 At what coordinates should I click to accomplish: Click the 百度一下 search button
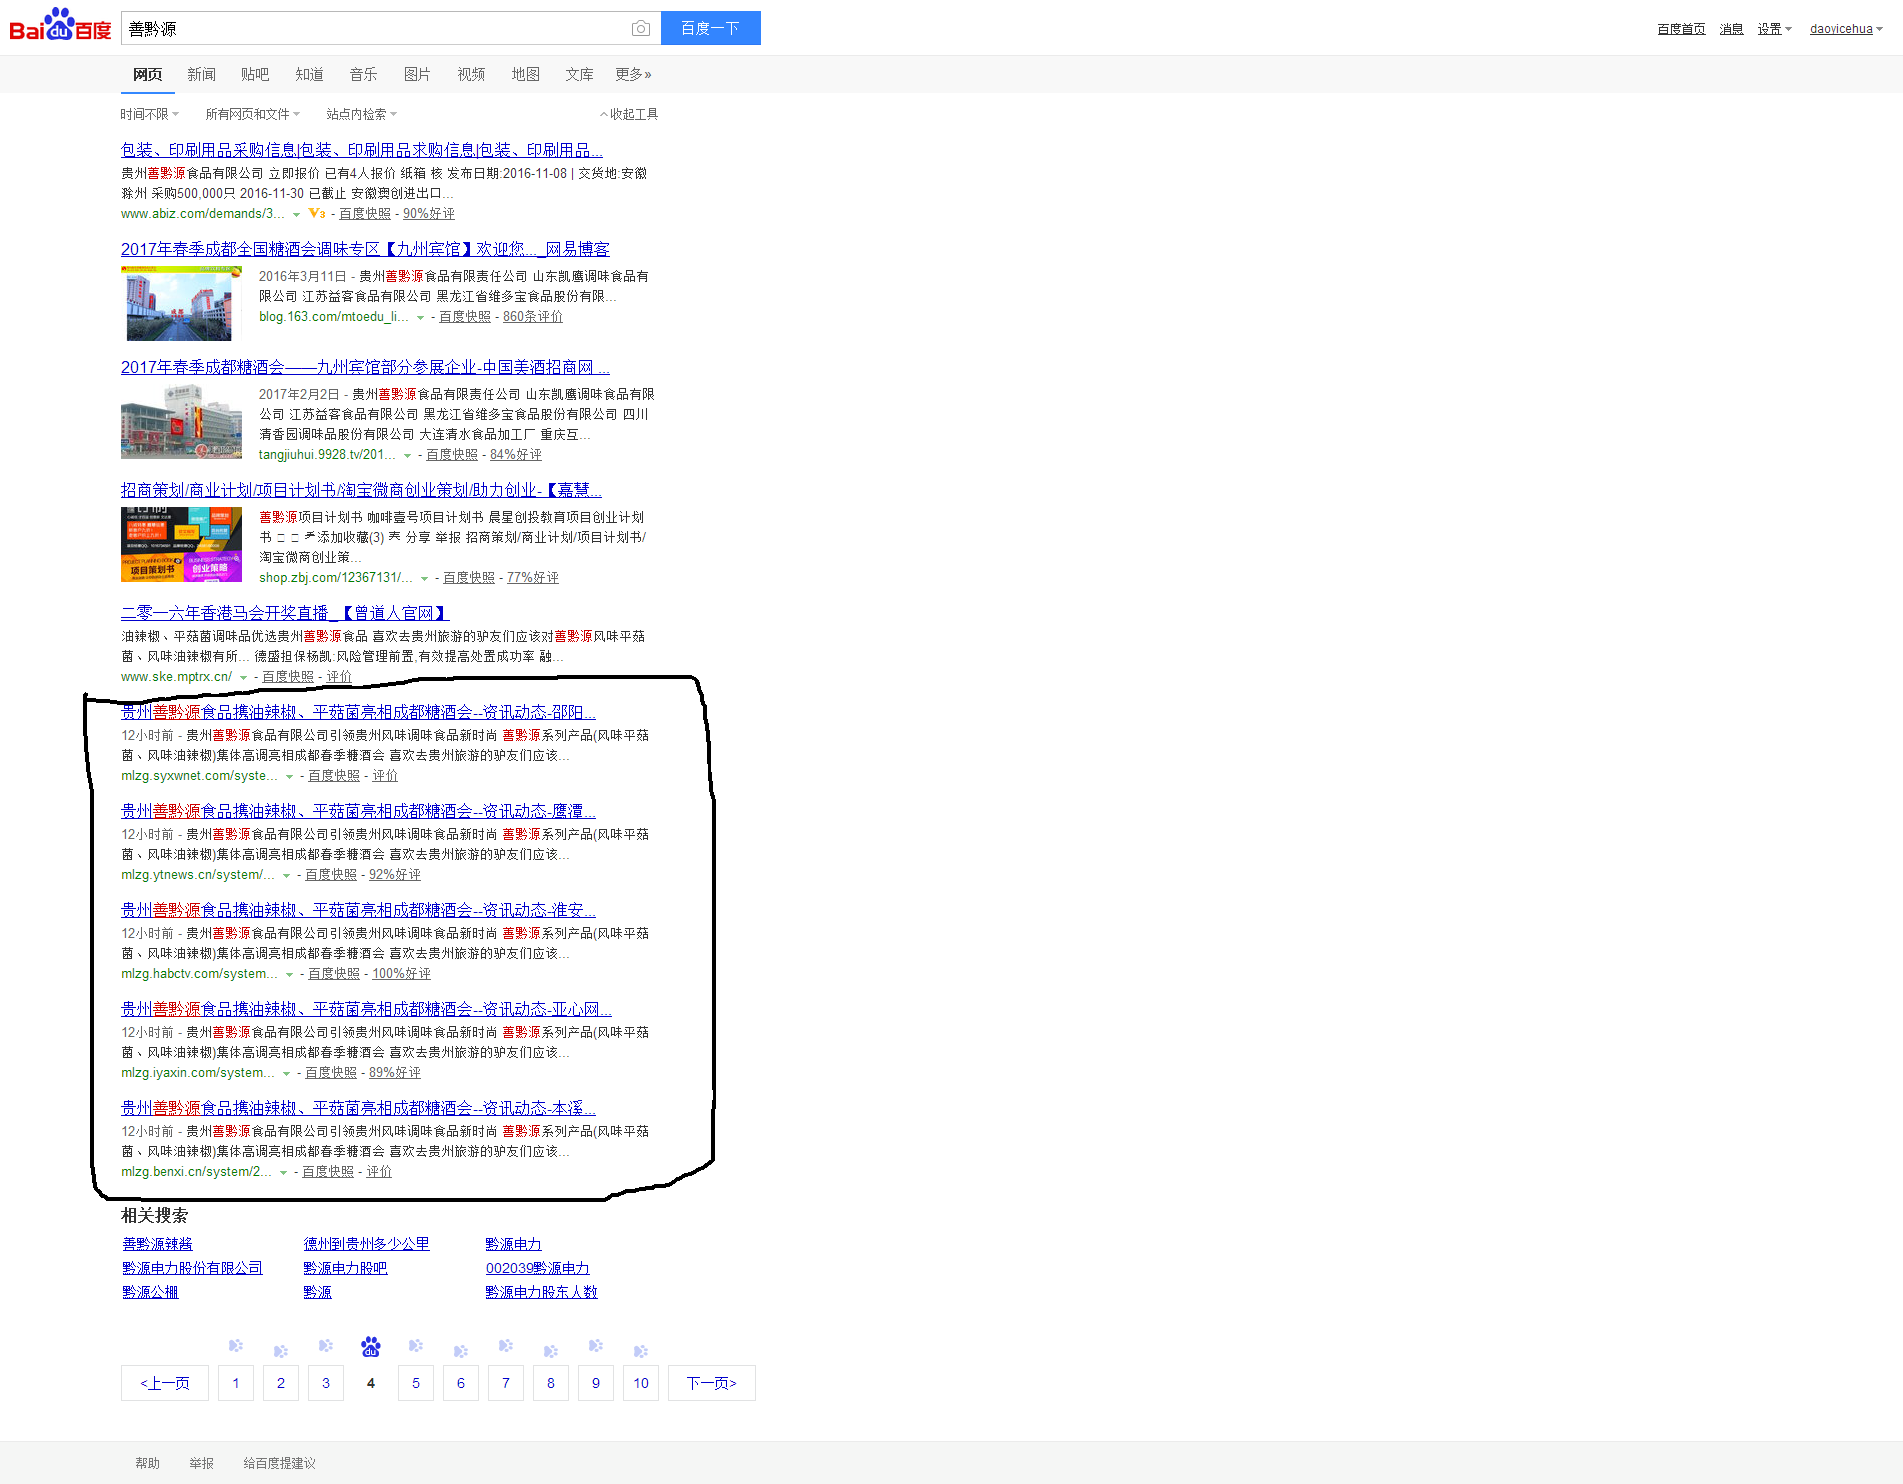[711, 28]
